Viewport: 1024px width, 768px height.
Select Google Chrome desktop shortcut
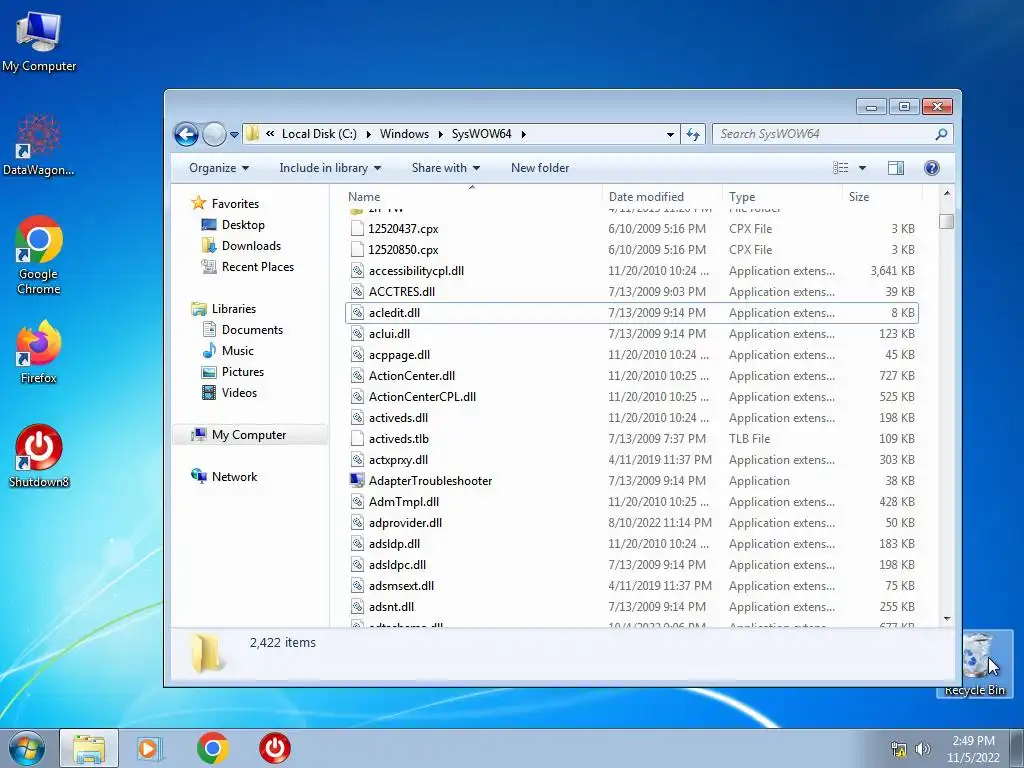coord(39,255)
